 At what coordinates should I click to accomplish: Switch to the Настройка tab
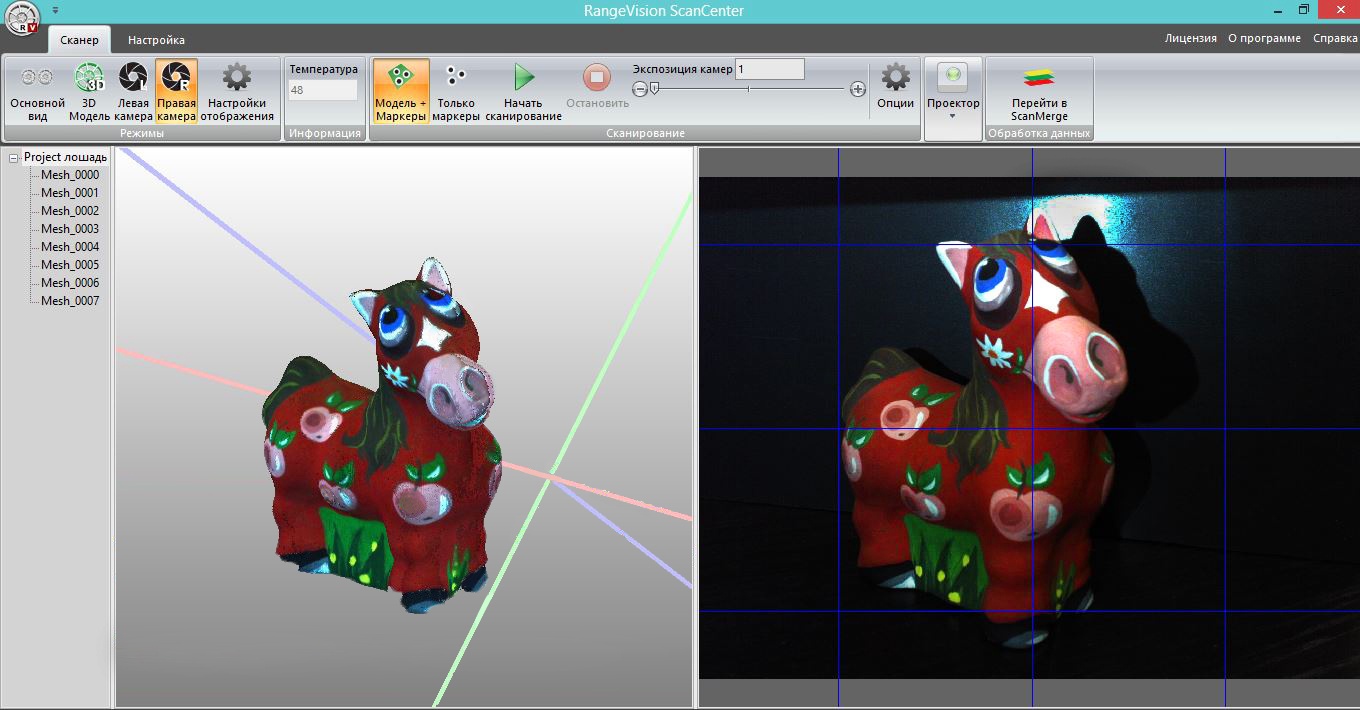point(156,40)
